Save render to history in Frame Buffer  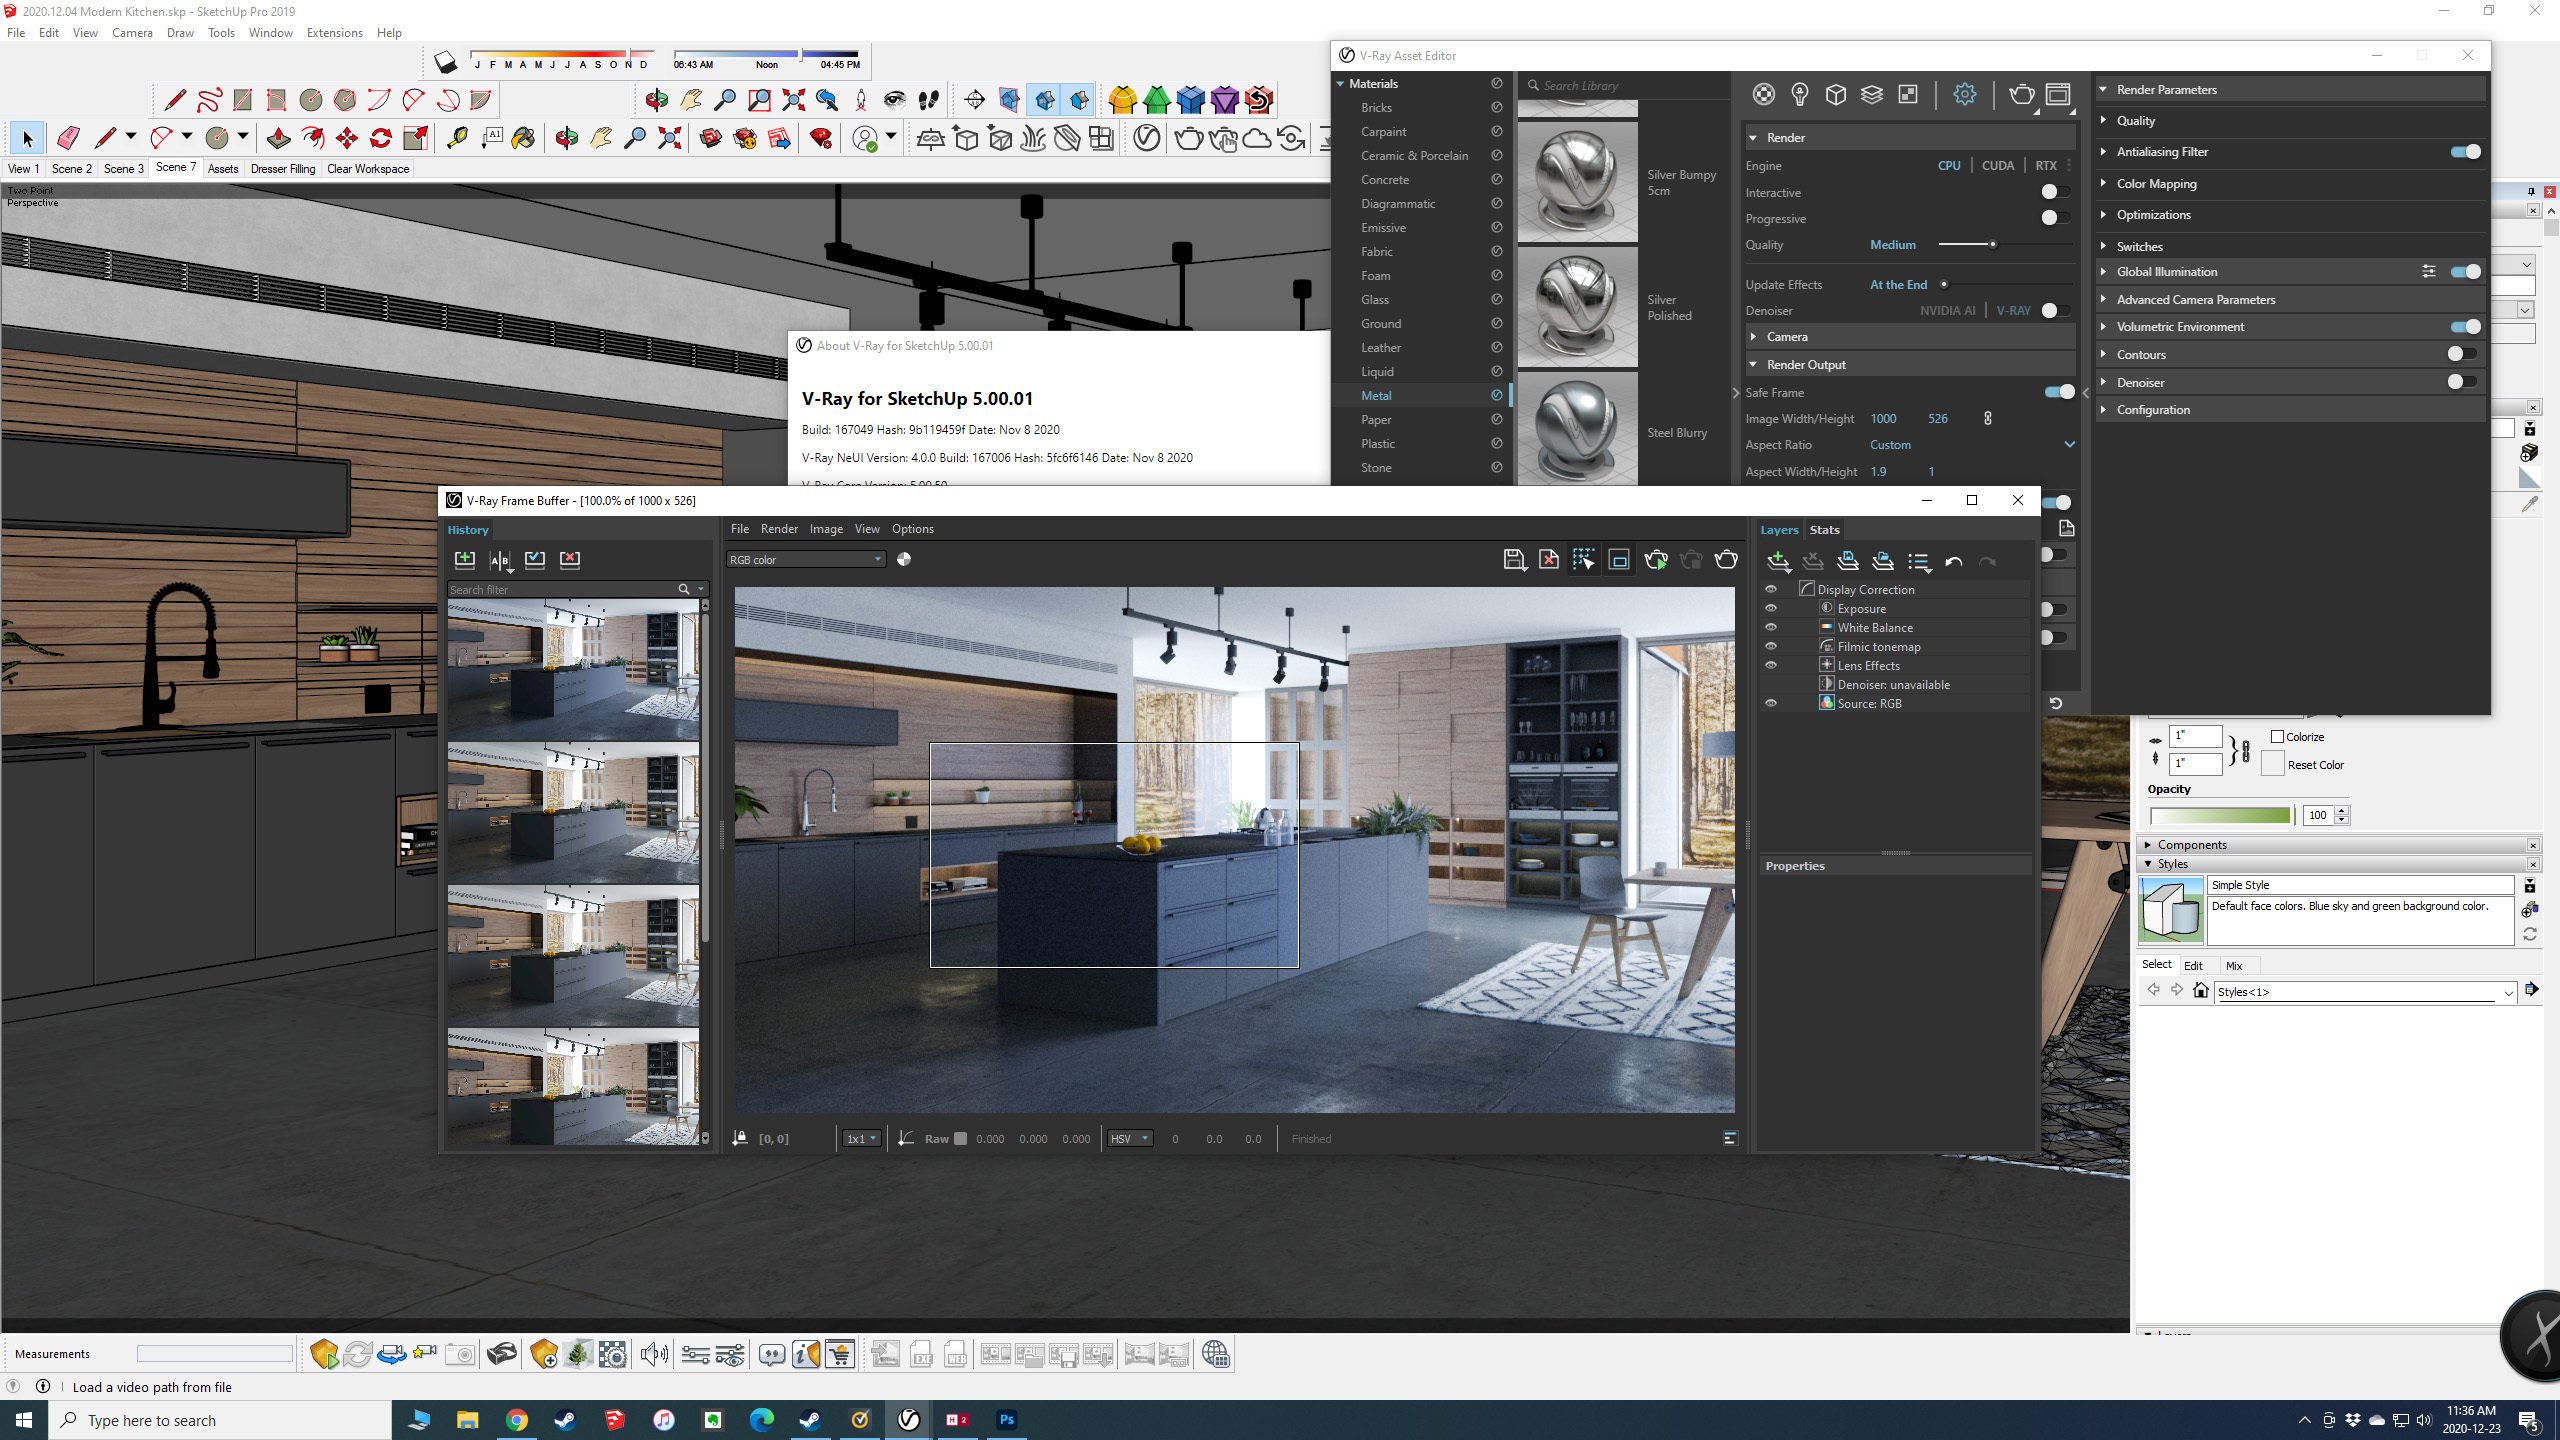pyautogui.click(x=465, y=559)
